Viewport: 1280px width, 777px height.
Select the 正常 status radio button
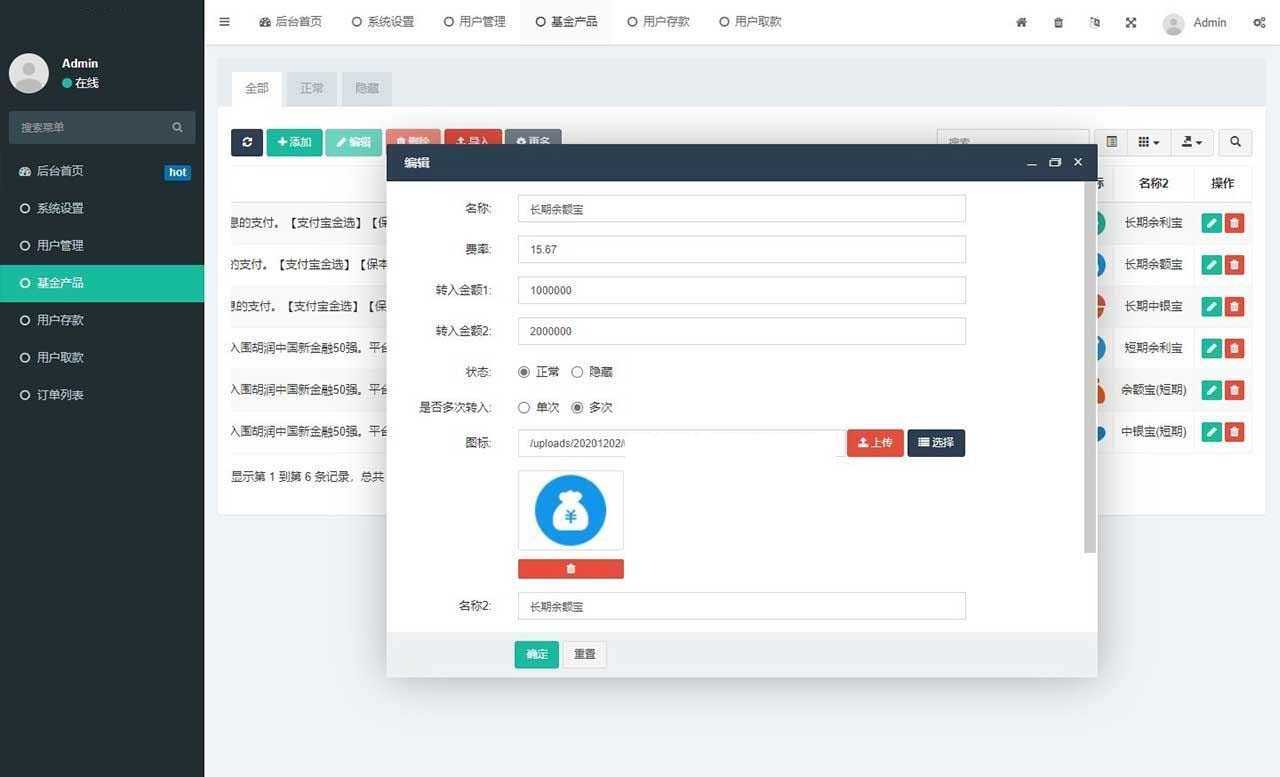[524, 372]
